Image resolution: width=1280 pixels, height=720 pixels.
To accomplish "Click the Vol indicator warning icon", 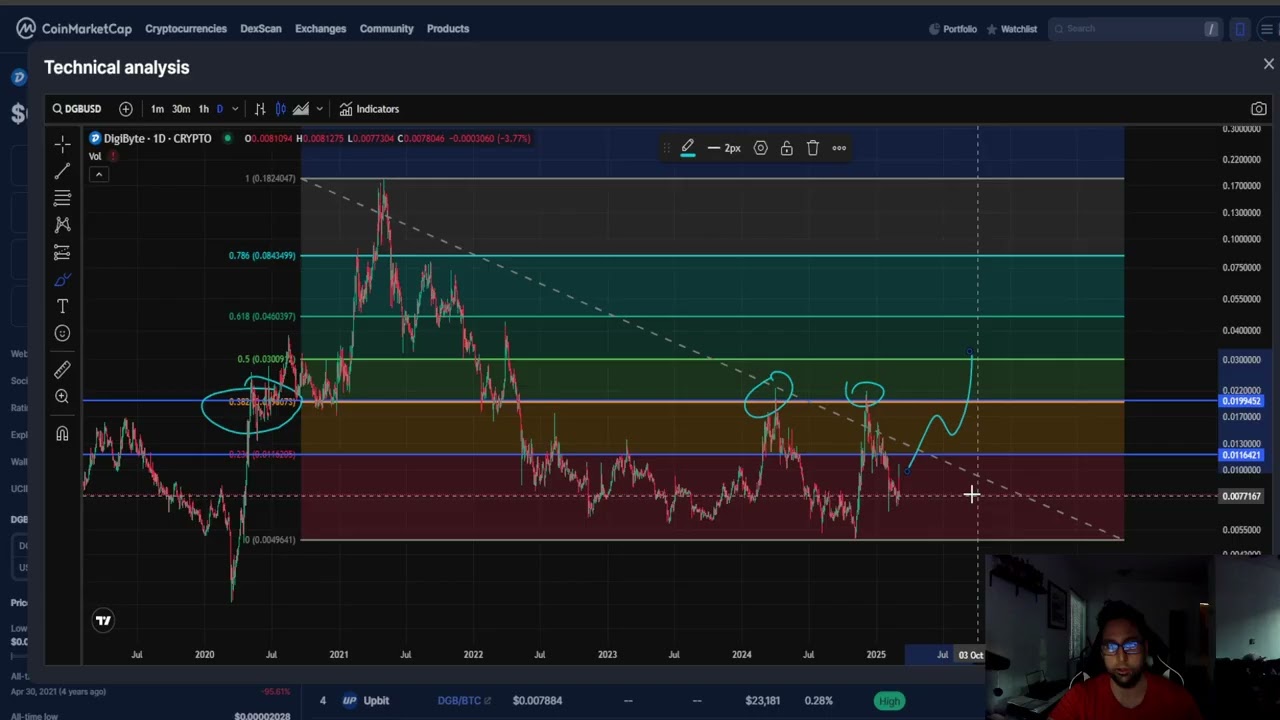I will (113, 156).
